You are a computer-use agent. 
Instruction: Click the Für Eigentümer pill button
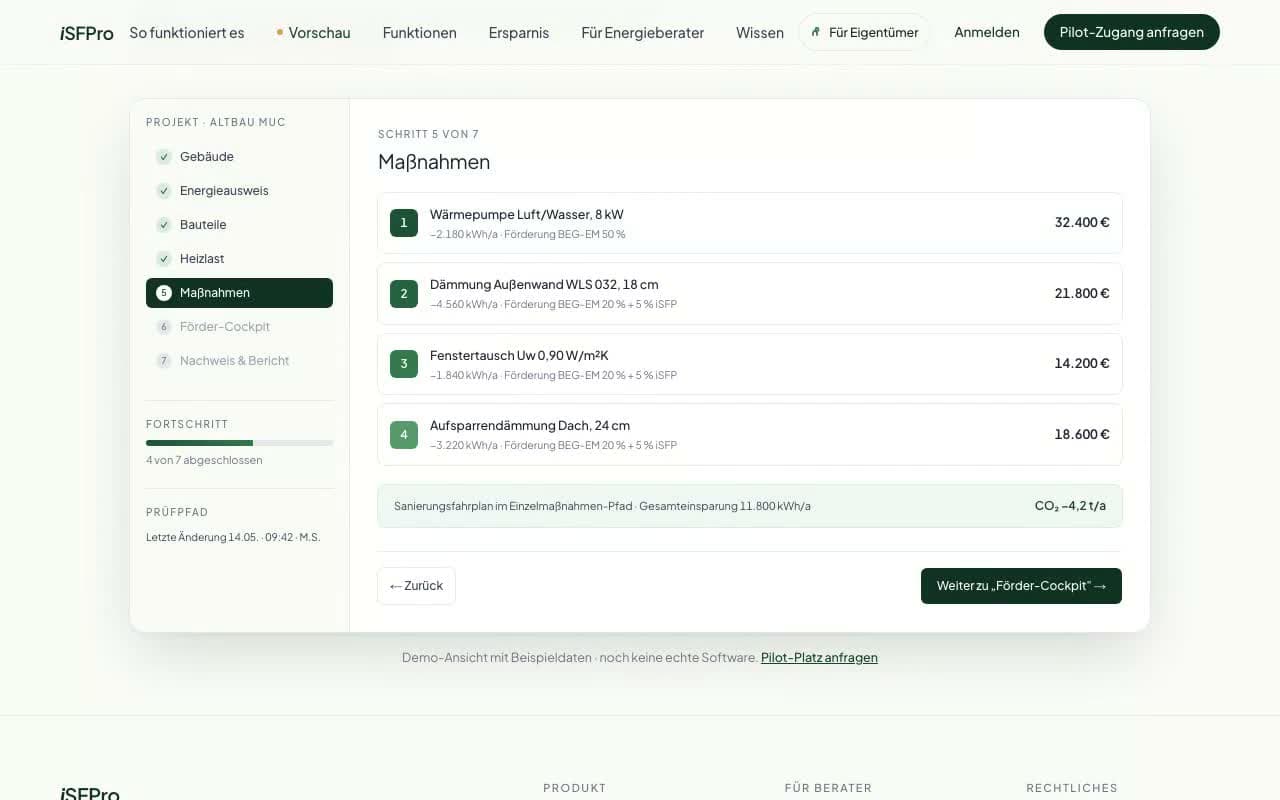864,32
